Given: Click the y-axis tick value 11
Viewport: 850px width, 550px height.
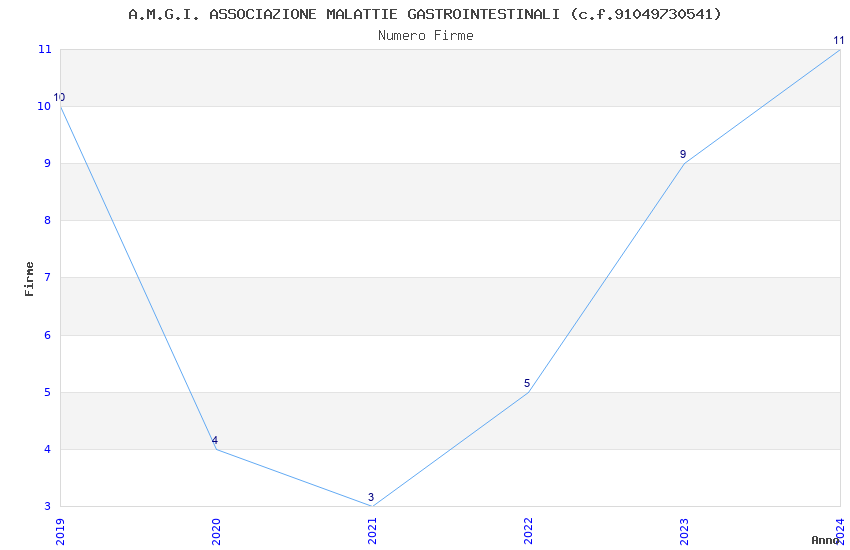Looking at the screenshot, I should [44, 49].
